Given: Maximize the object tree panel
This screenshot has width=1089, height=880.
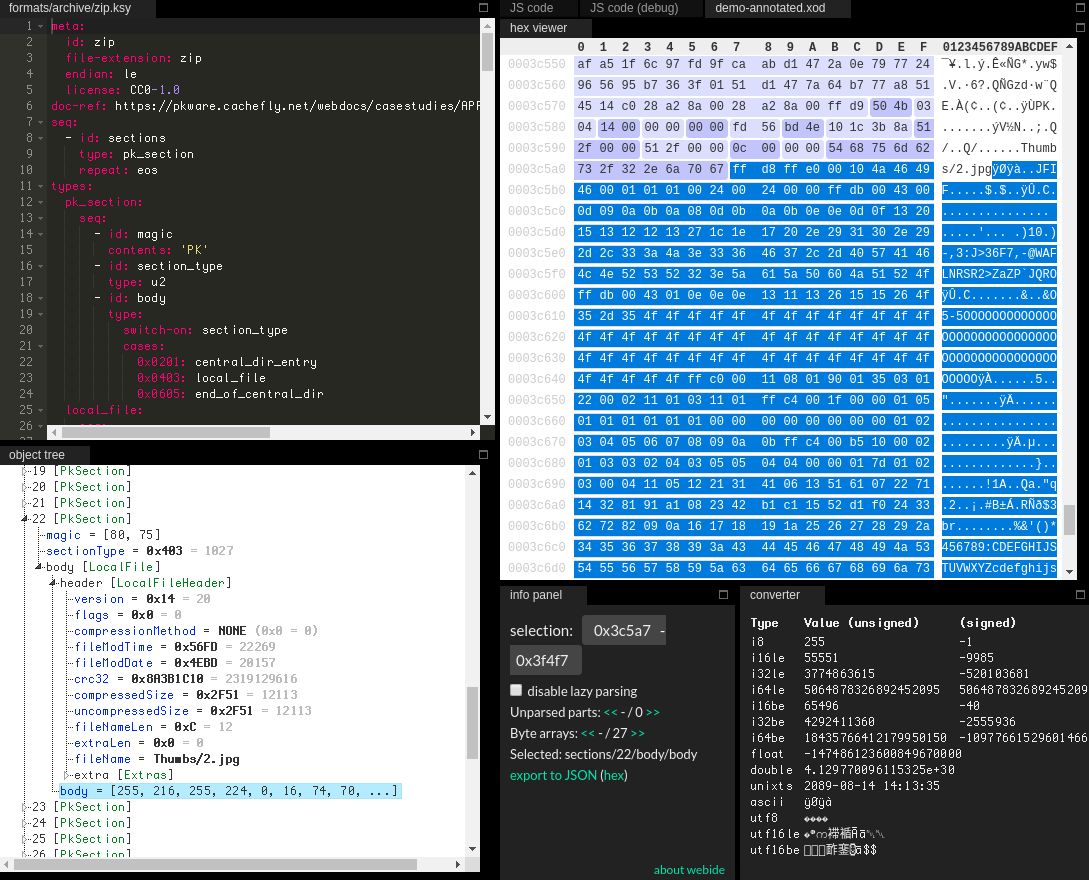Looking at the screenshot, I should click(483, 455).
